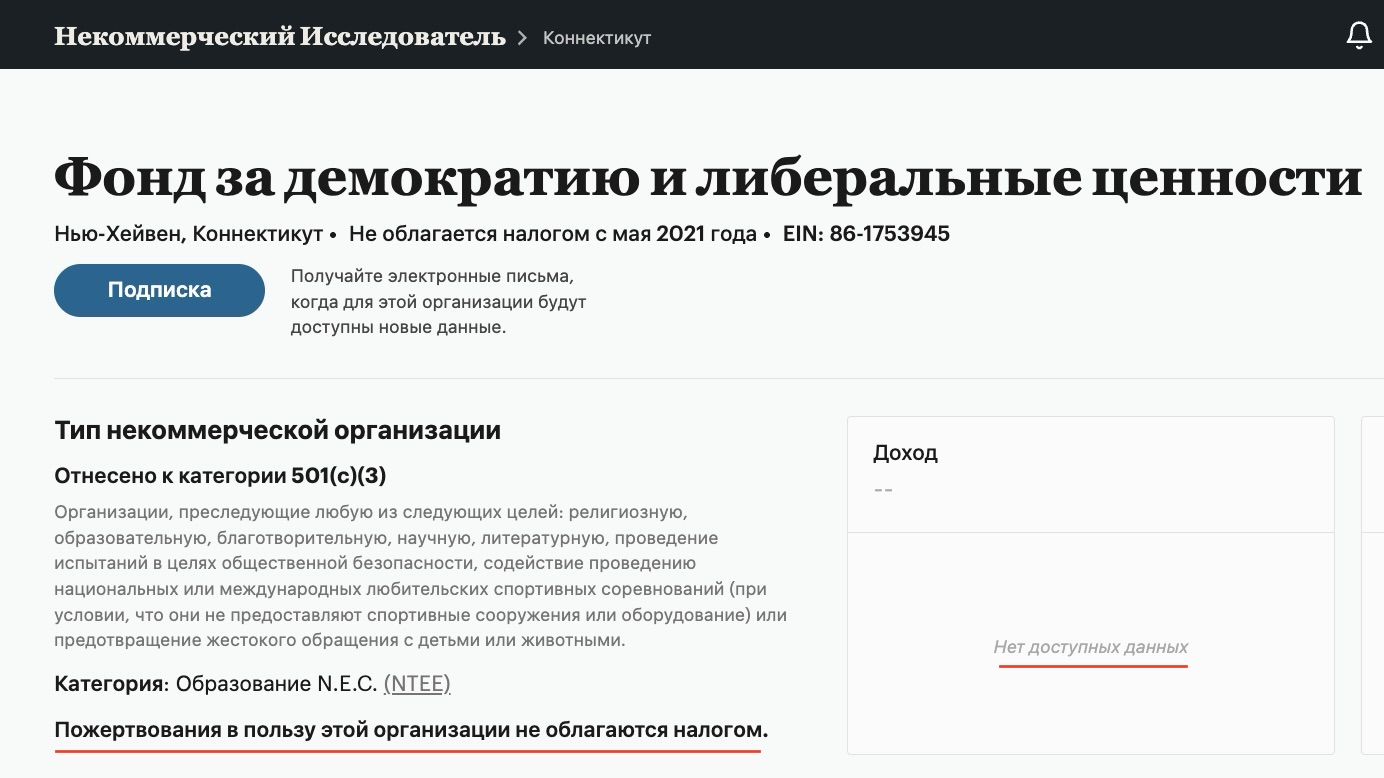Viewport: 1384px width, 778px height.
Task: Go to Некоммерческий Исследователь home link
Action: [x=280, y=37]
